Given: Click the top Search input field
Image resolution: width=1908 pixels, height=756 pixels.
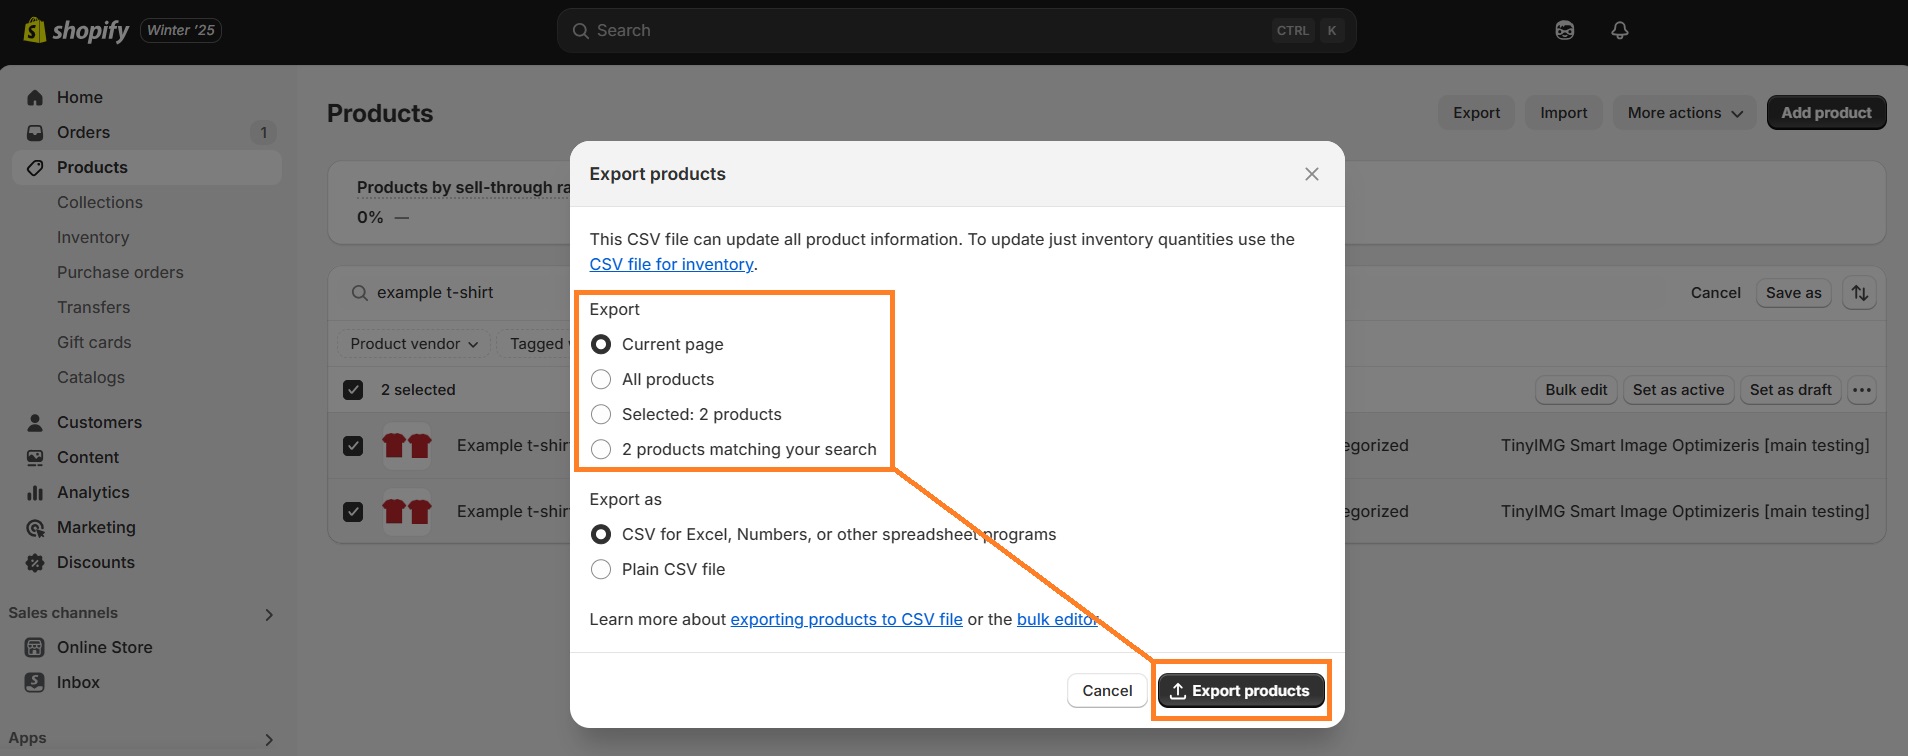Looking at the screenshot, I should (x=957, y=31).
